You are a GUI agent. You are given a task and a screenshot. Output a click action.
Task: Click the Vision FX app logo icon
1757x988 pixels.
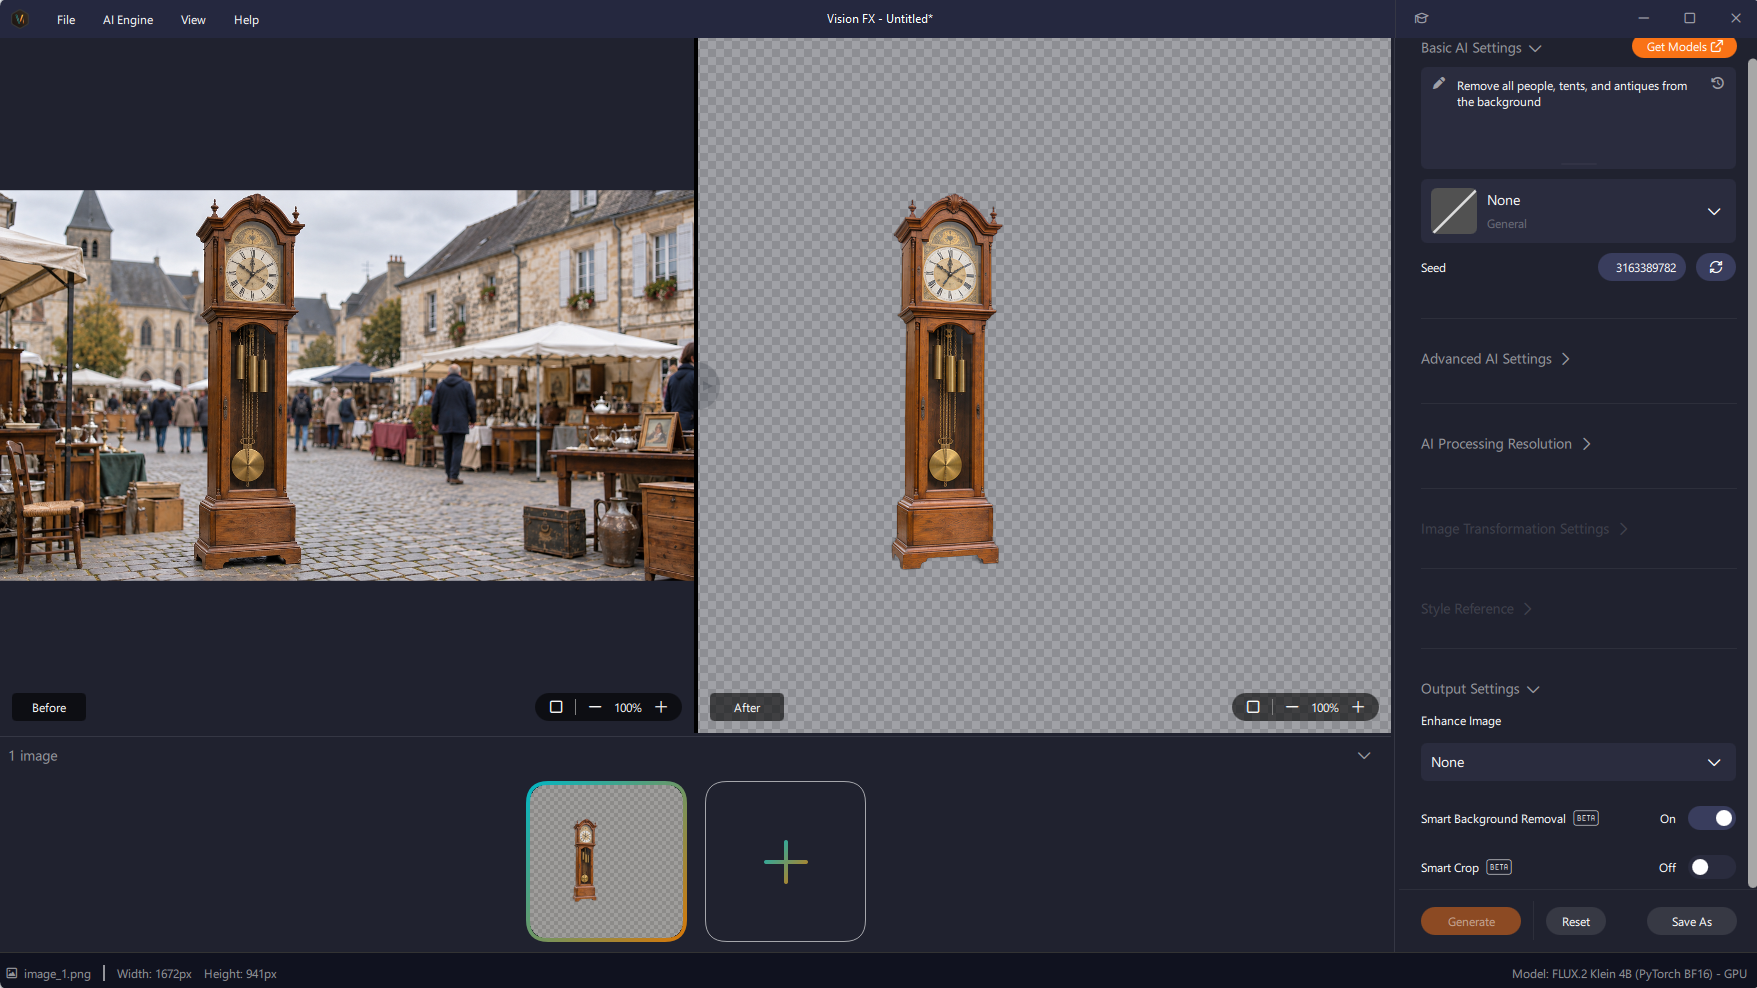click(x=20, y=19)
